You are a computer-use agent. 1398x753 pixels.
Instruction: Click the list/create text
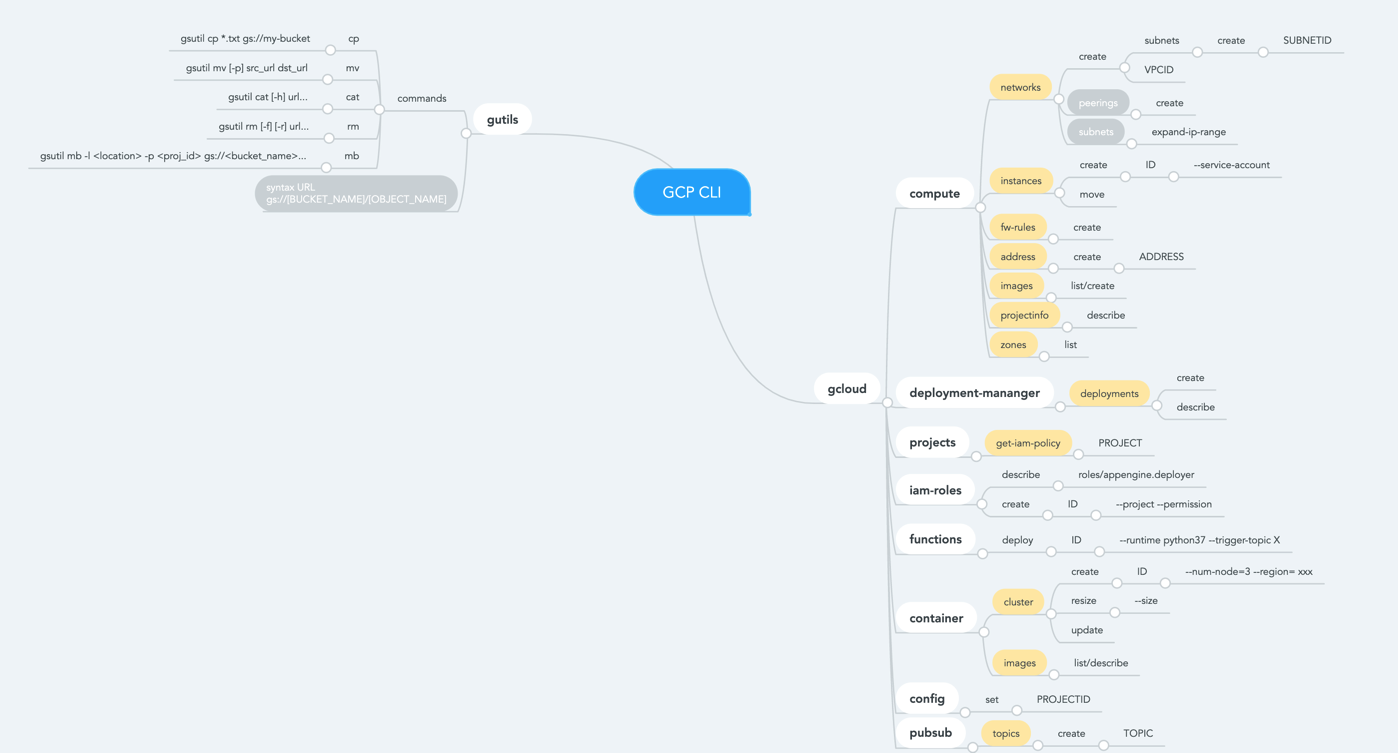pos(1092,286)
